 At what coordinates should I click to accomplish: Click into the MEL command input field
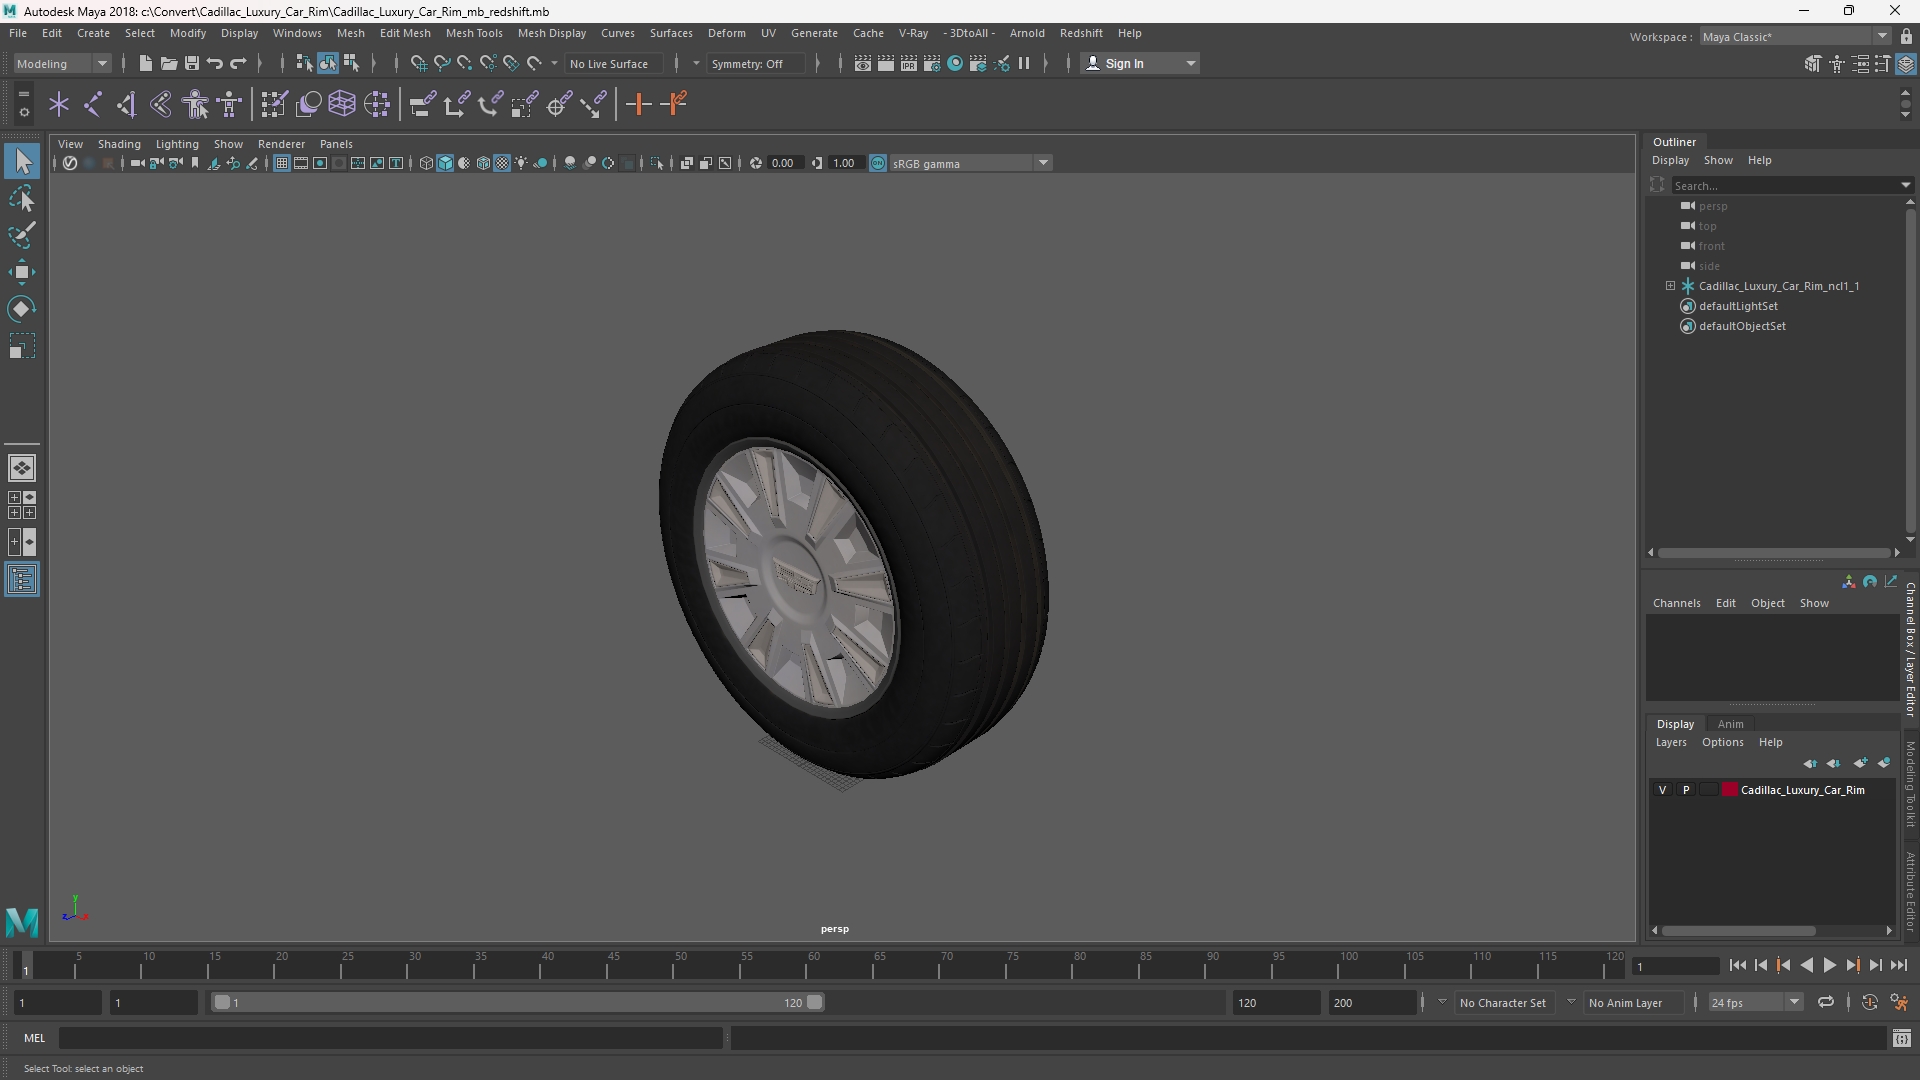390,1038
